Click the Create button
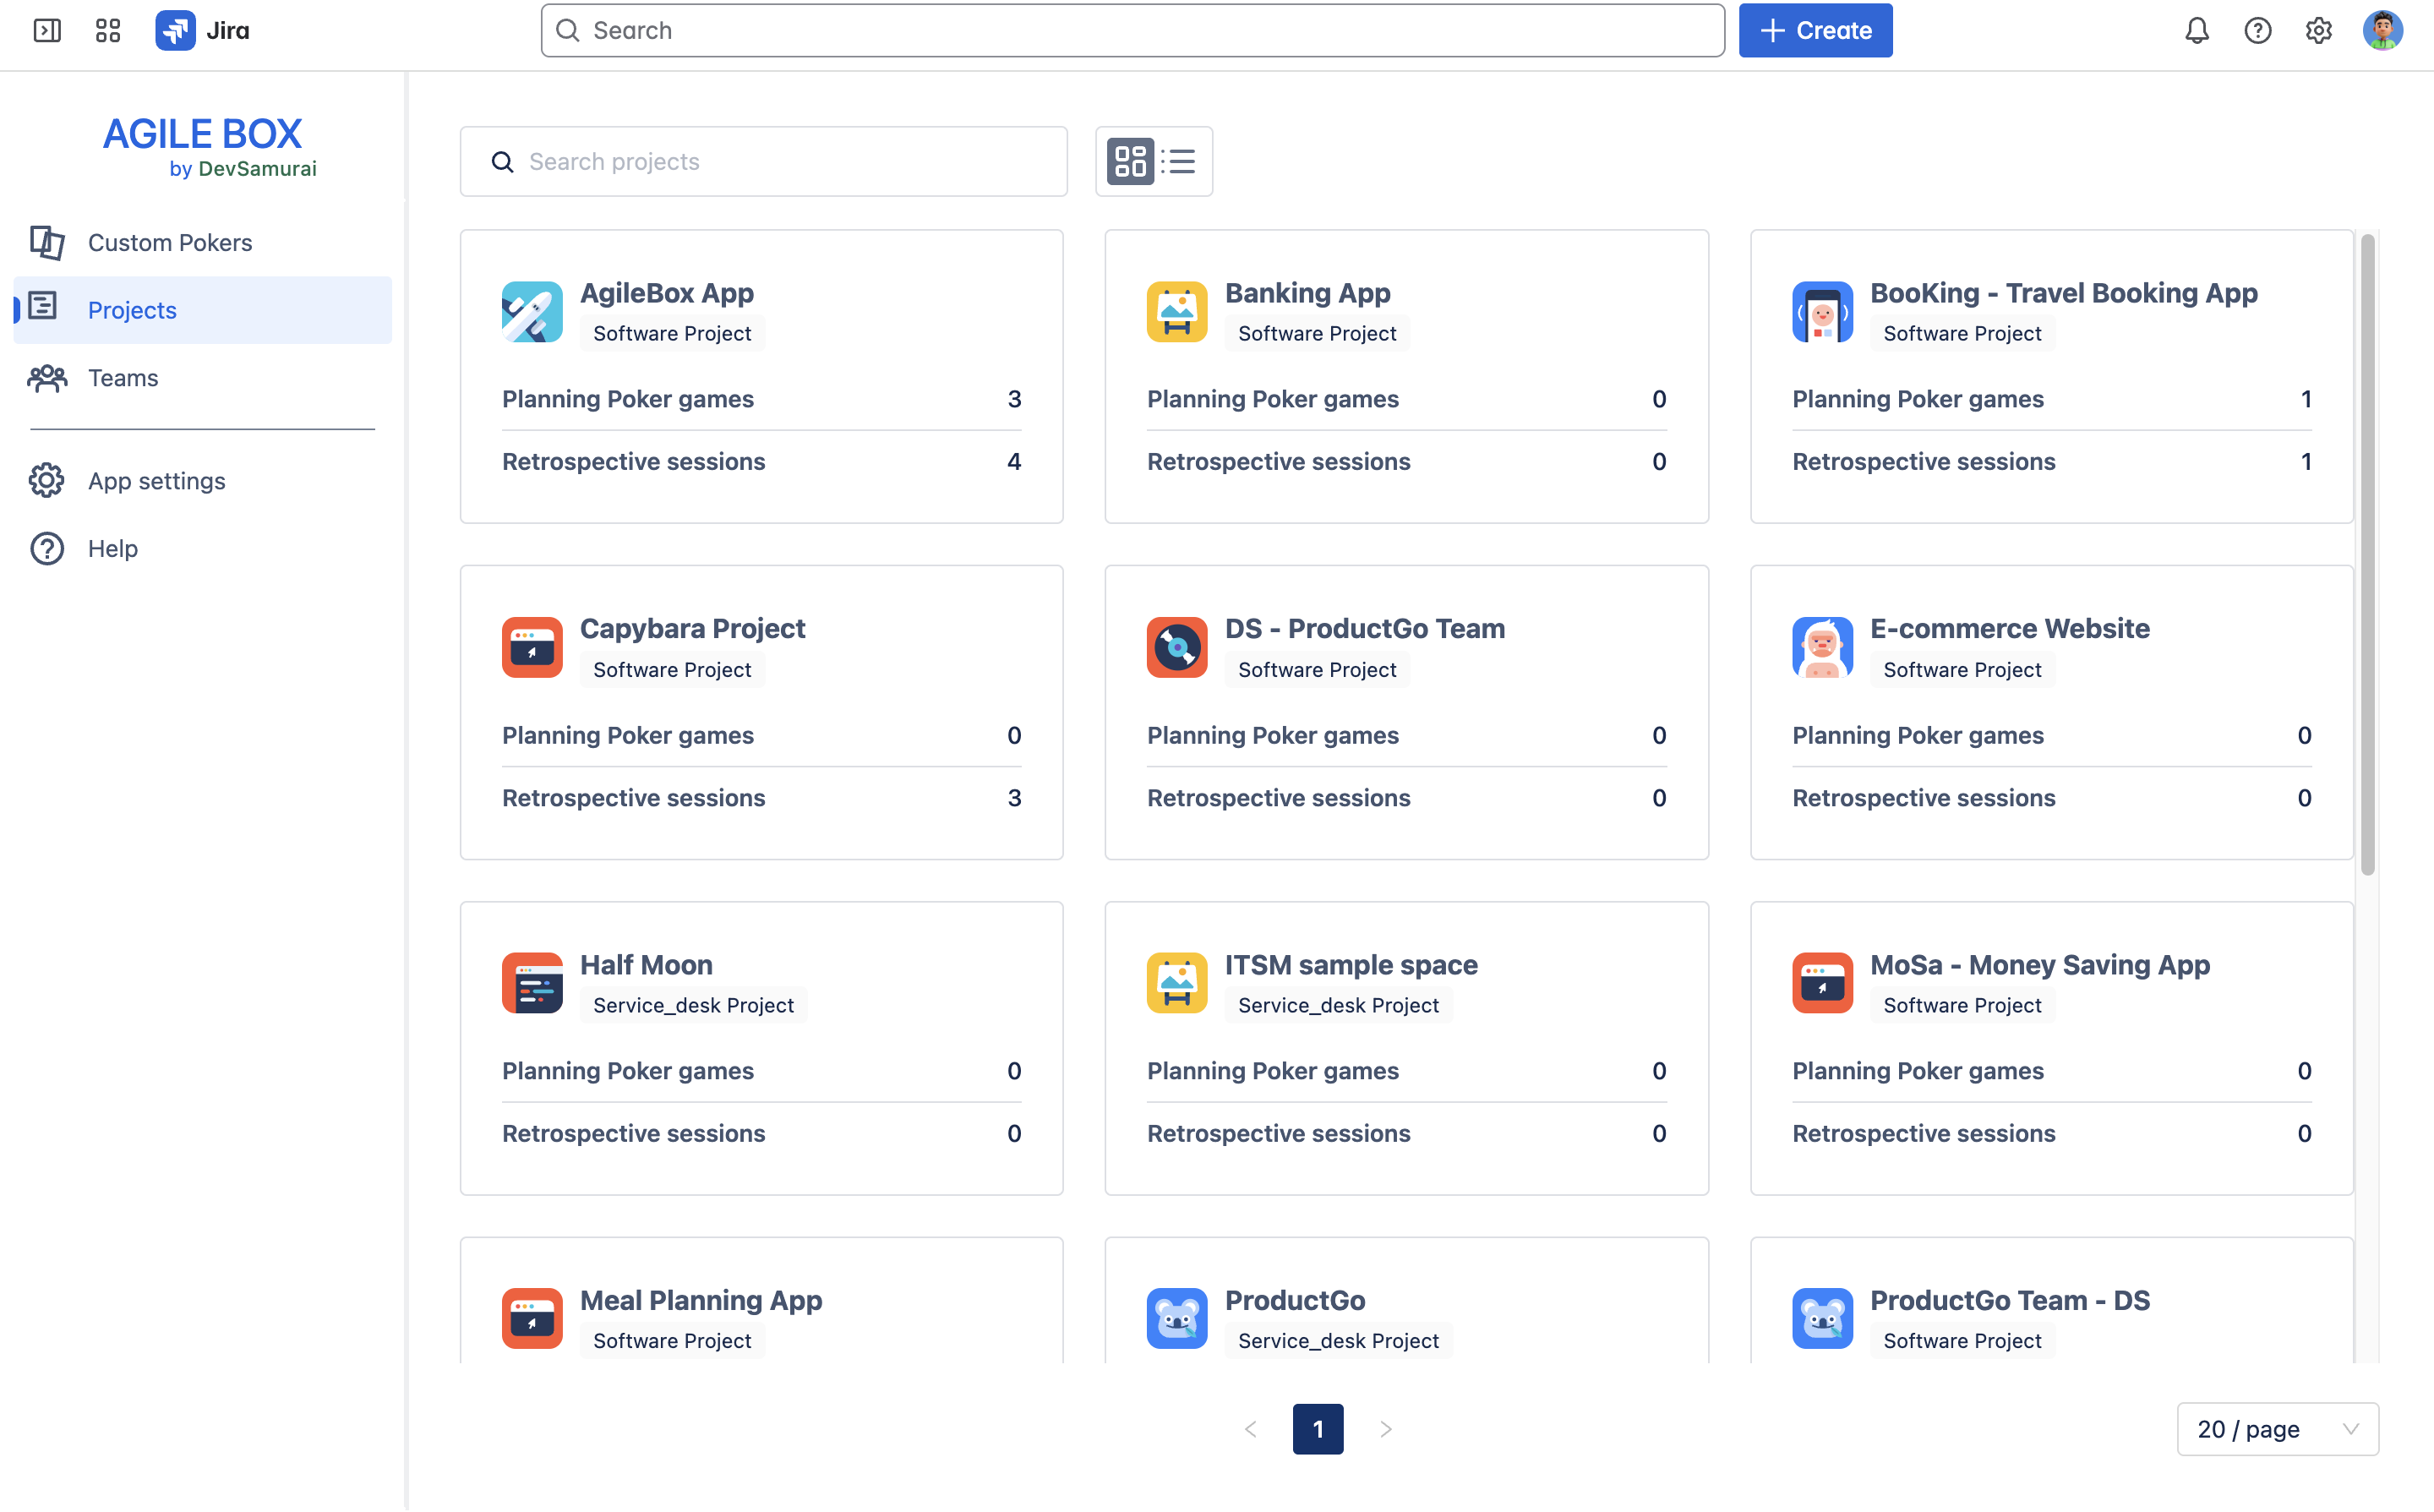The image size is (2434, 1512). pos(1815,30)
